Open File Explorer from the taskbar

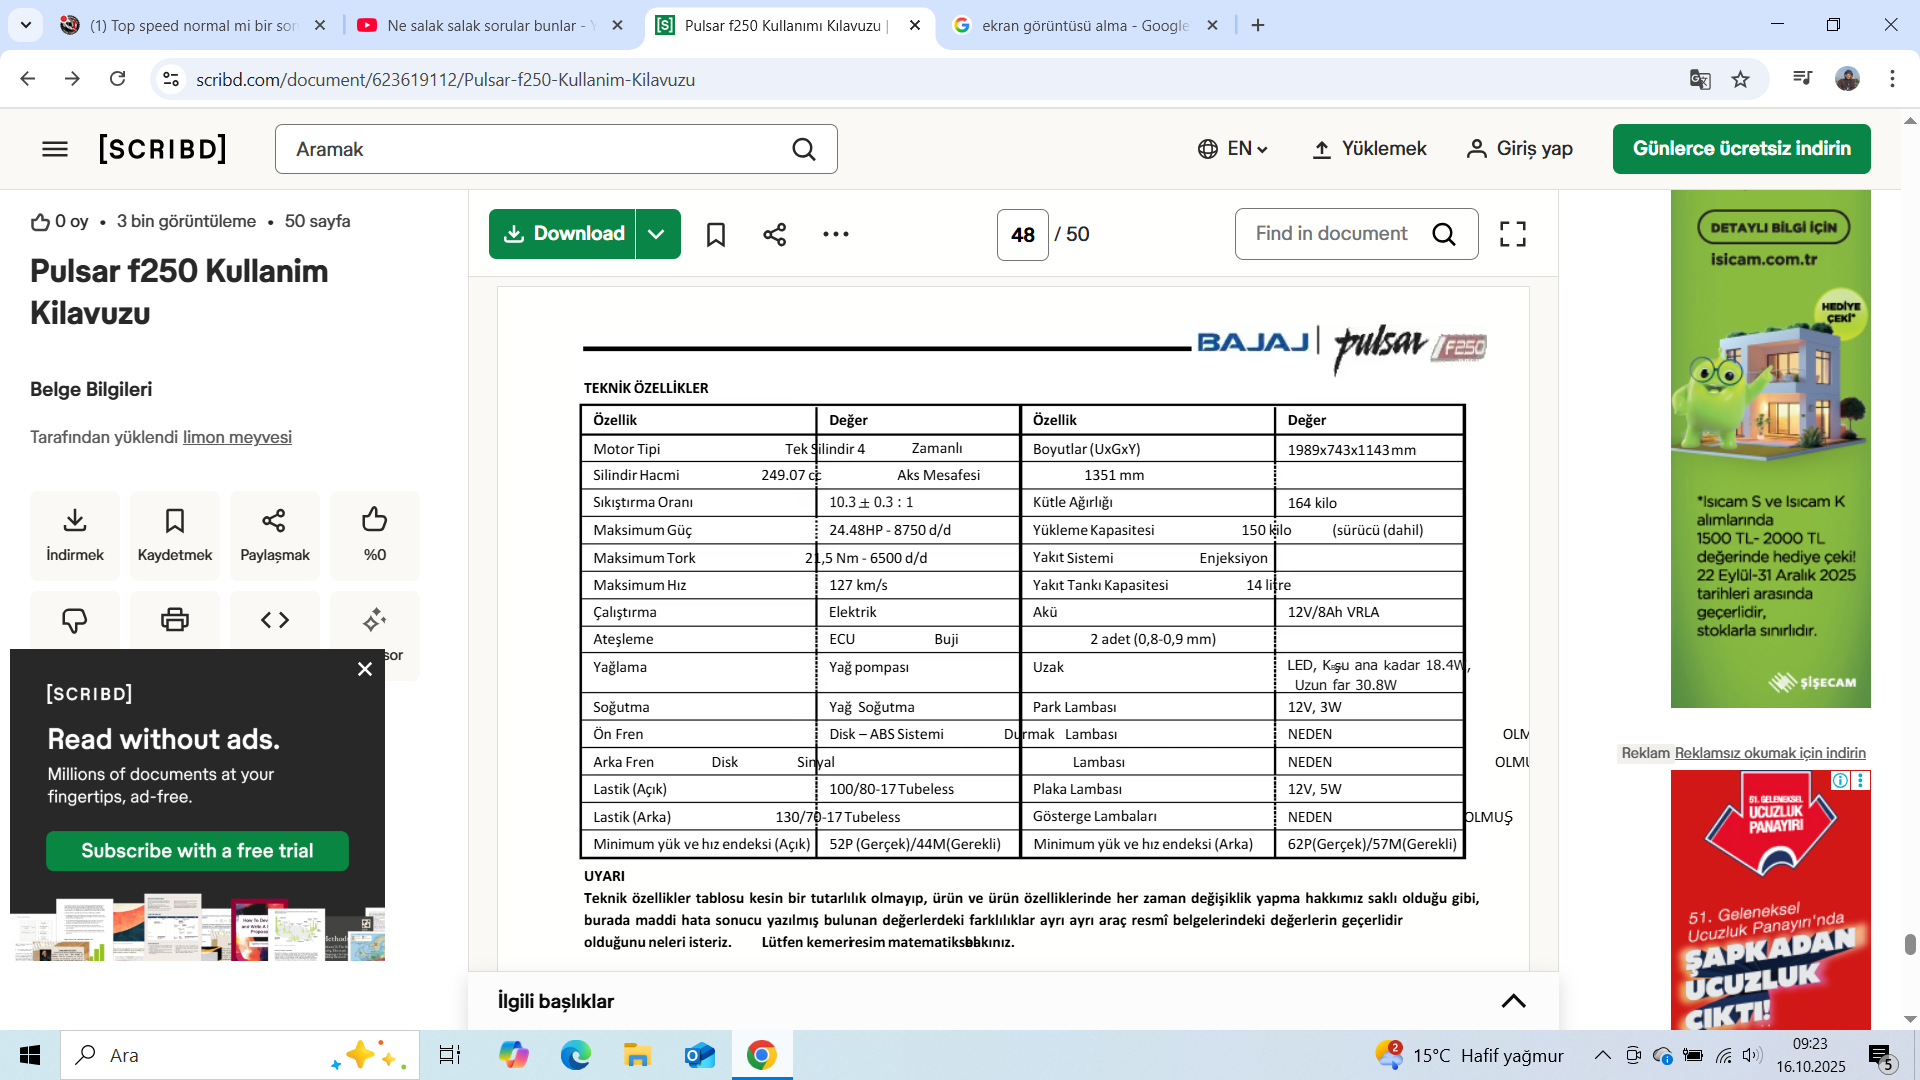coord(637,1055)
